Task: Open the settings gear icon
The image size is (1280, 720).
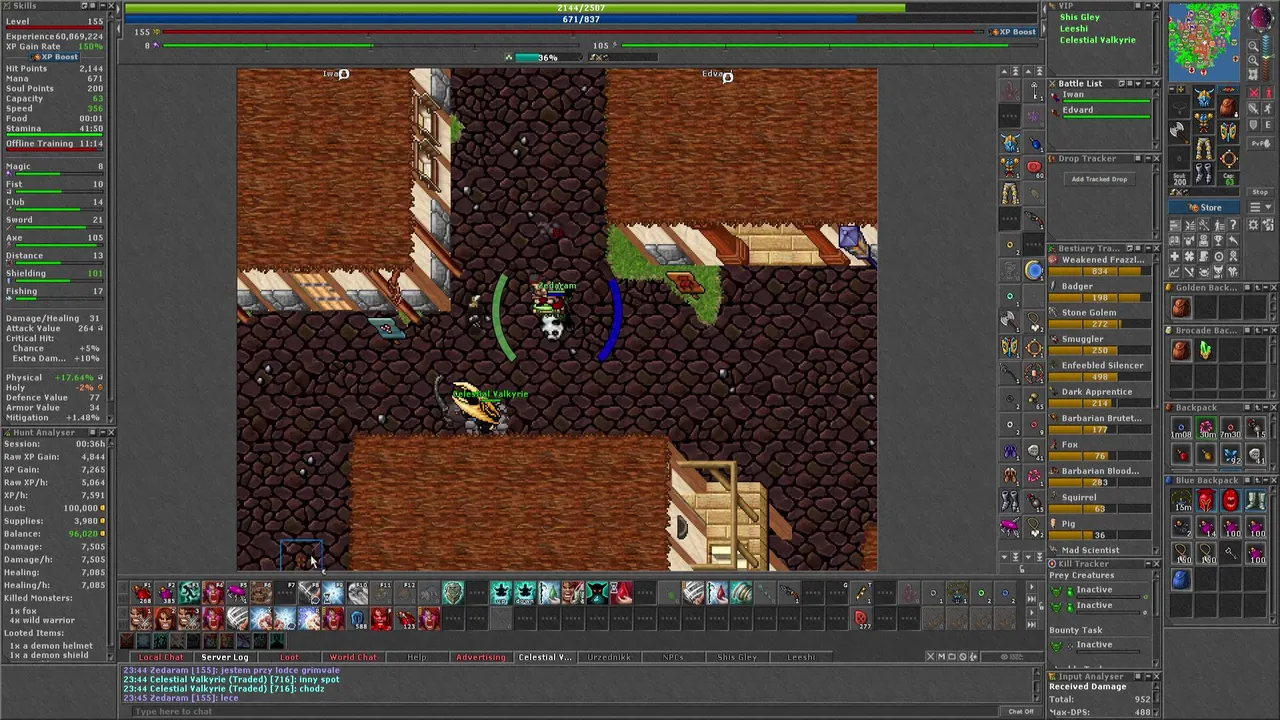Action: tap(1253, 224)
